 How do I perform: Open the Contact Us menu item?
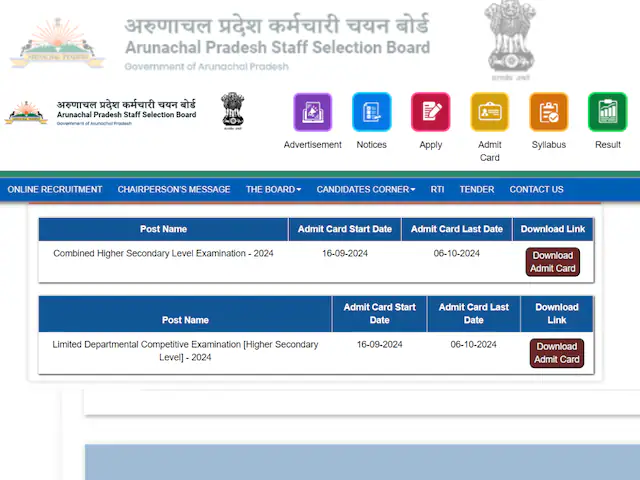(536, 189)
